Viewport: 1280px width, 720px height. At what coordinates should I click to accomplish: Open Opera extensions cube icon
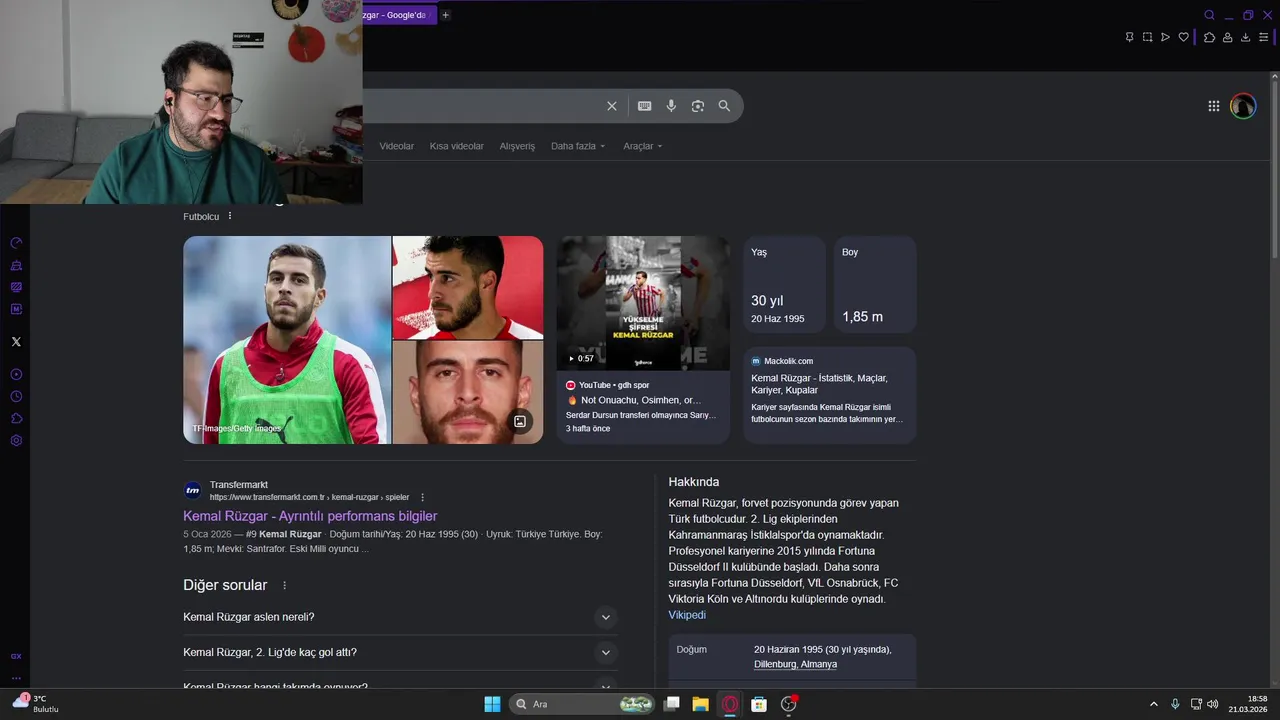(1209, 37)
